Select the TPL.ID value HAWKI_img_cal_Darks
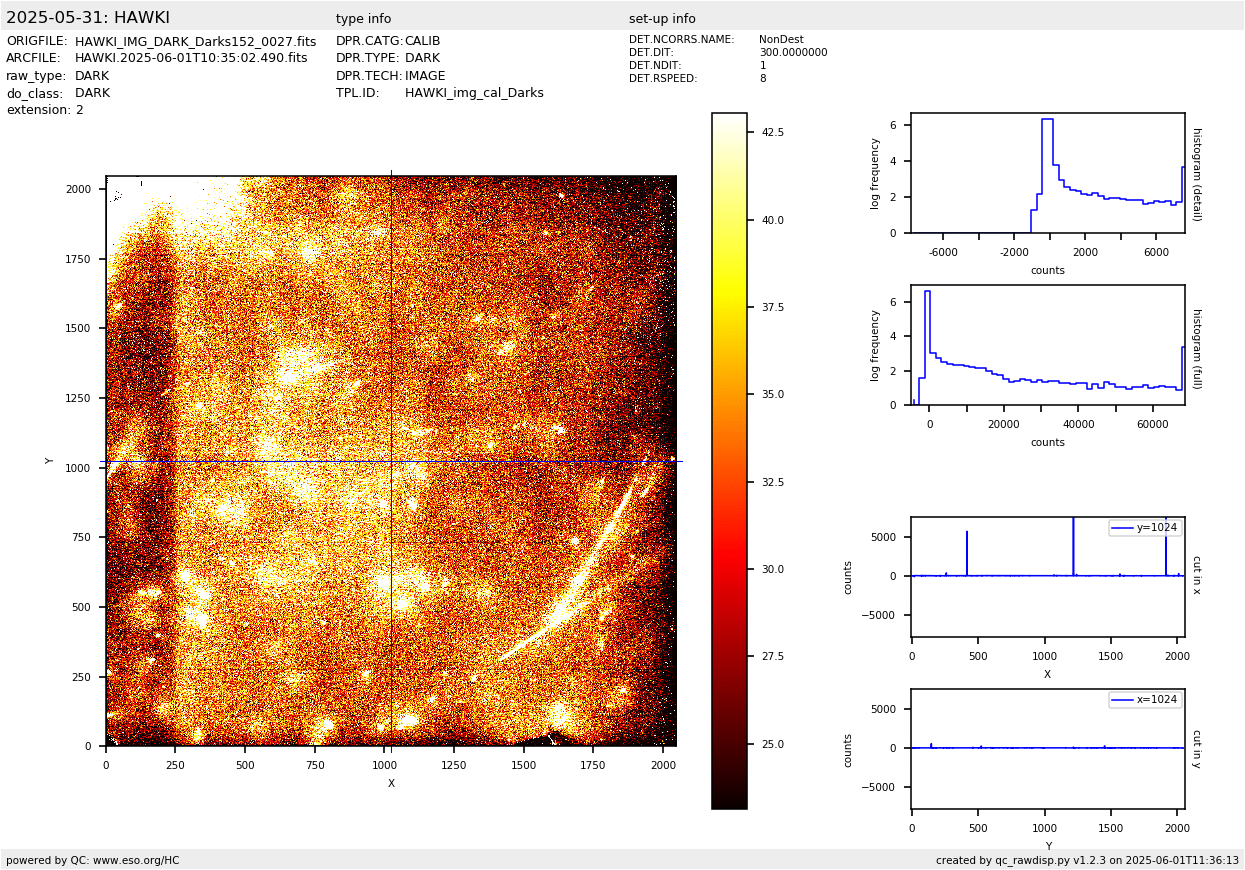The width and height of the screenshot is (1245, 870). point(474,93)
